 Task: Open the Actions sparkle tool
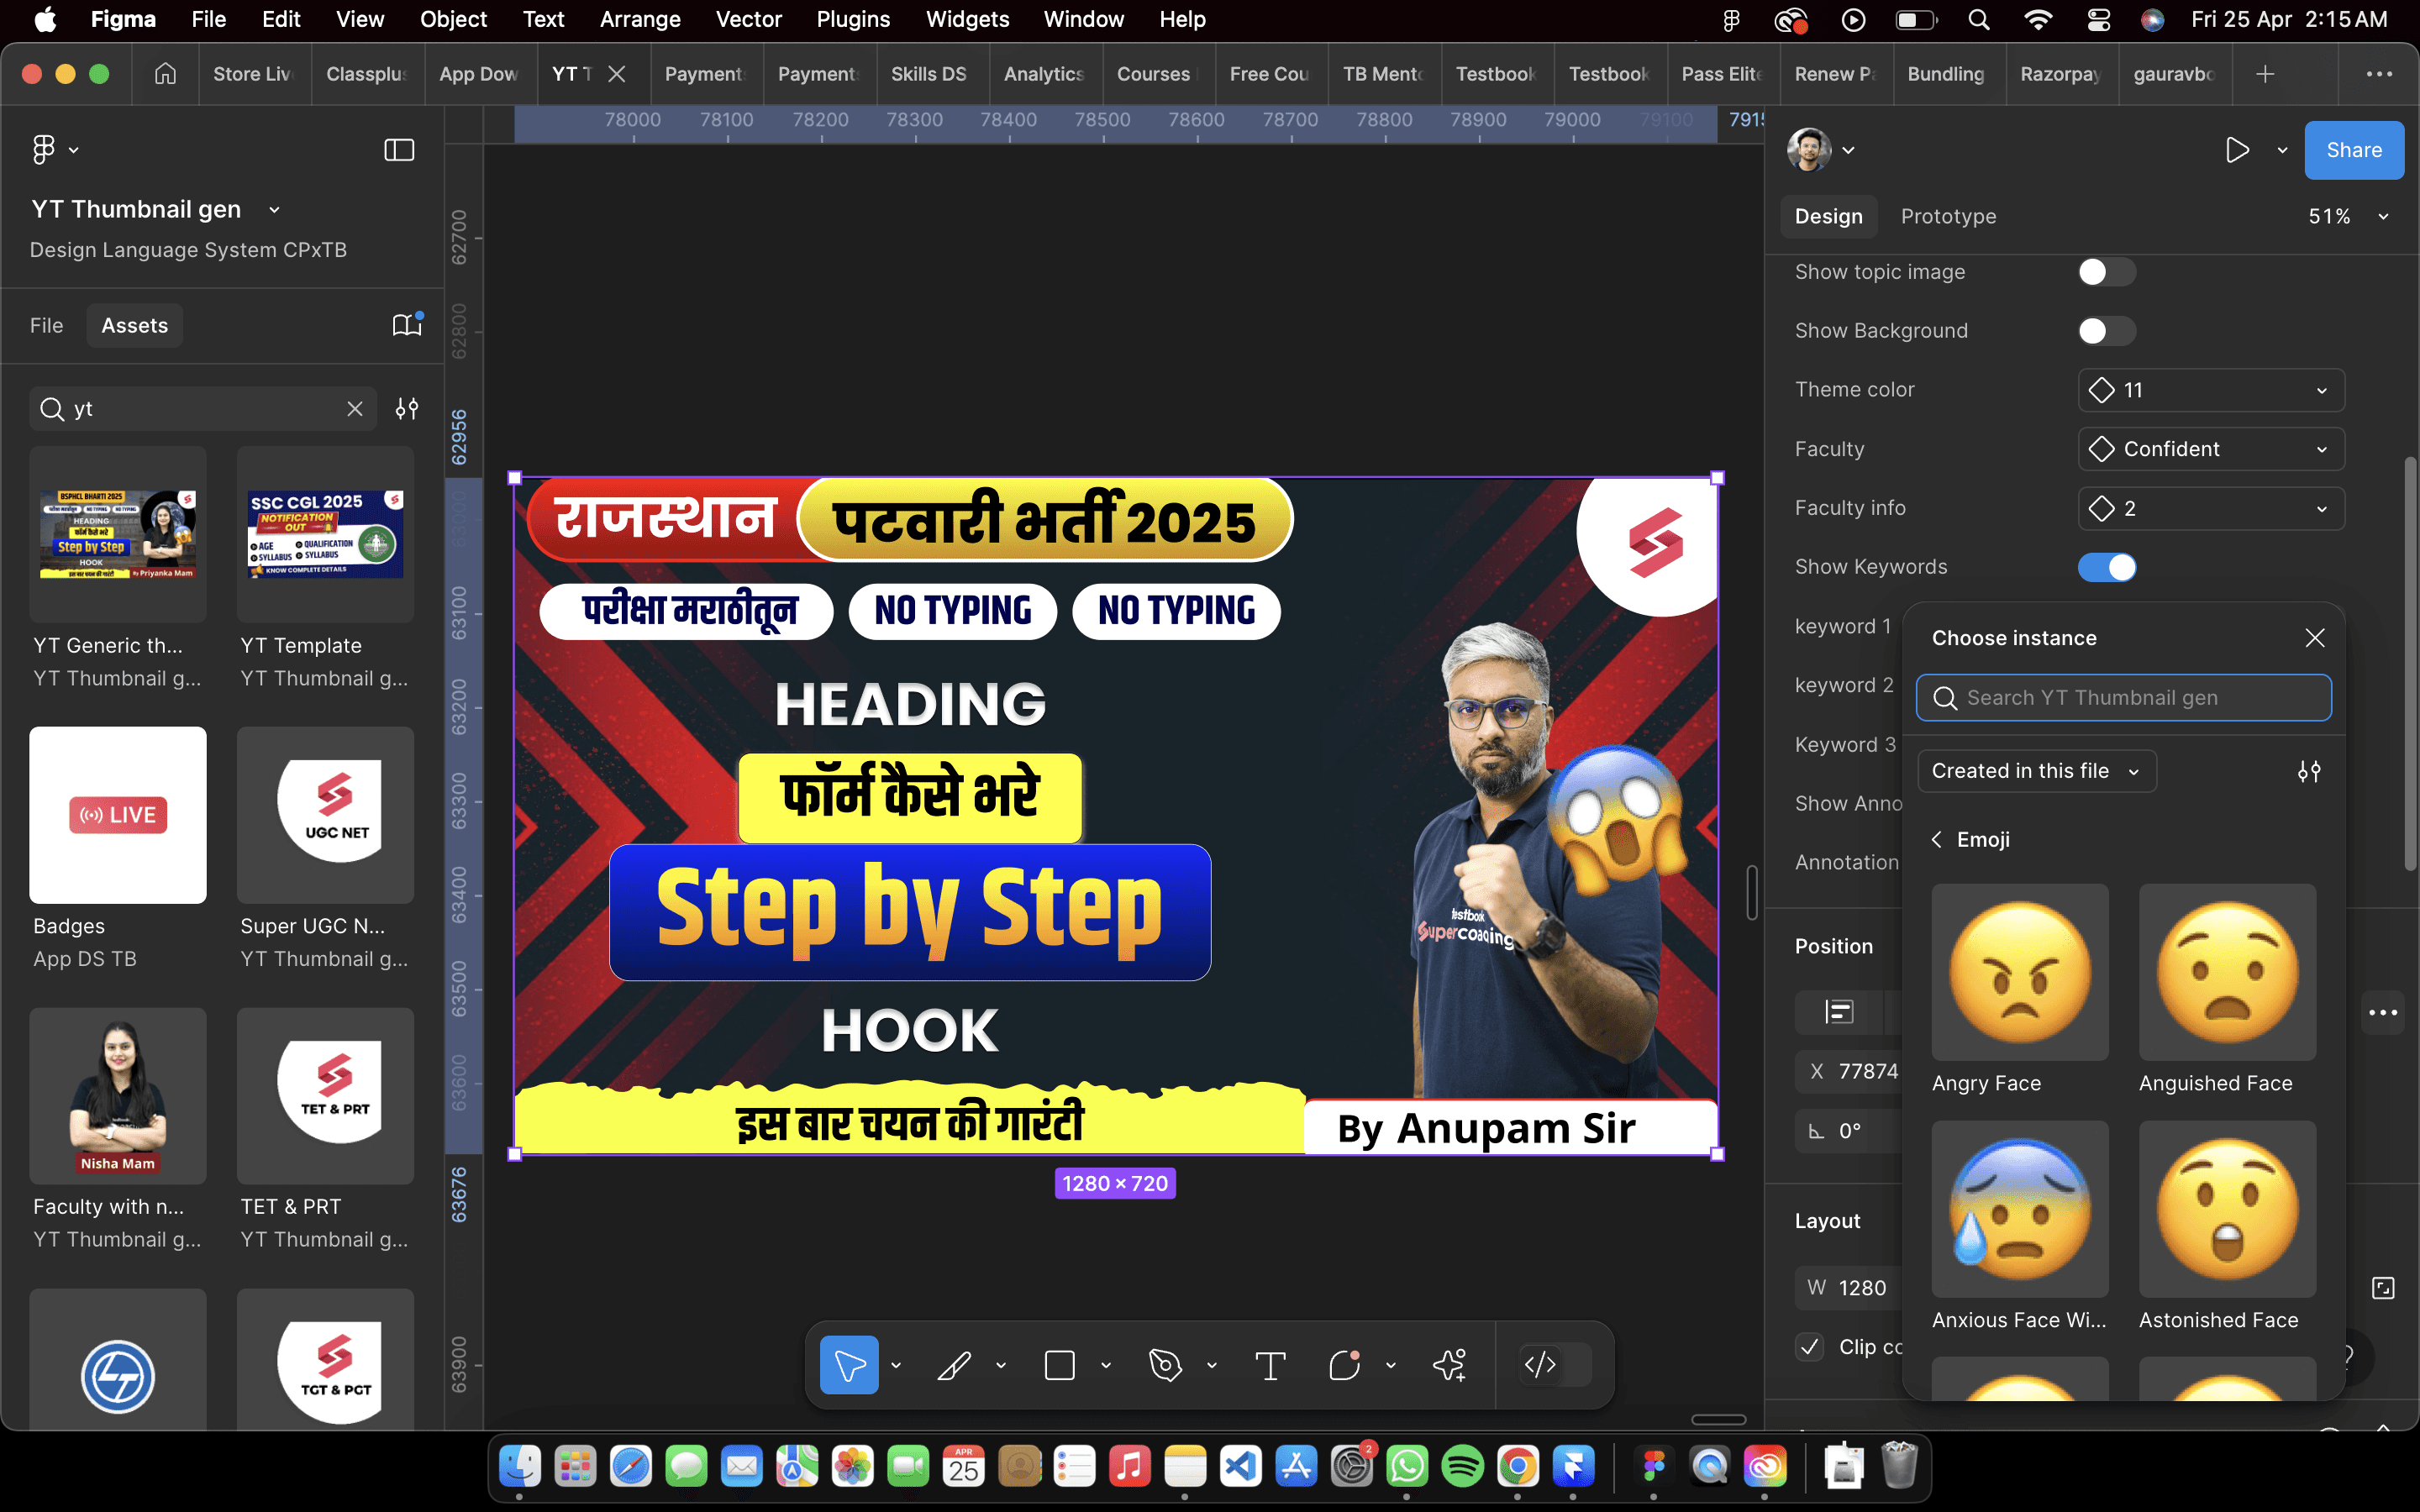tap(1449, 1365)
